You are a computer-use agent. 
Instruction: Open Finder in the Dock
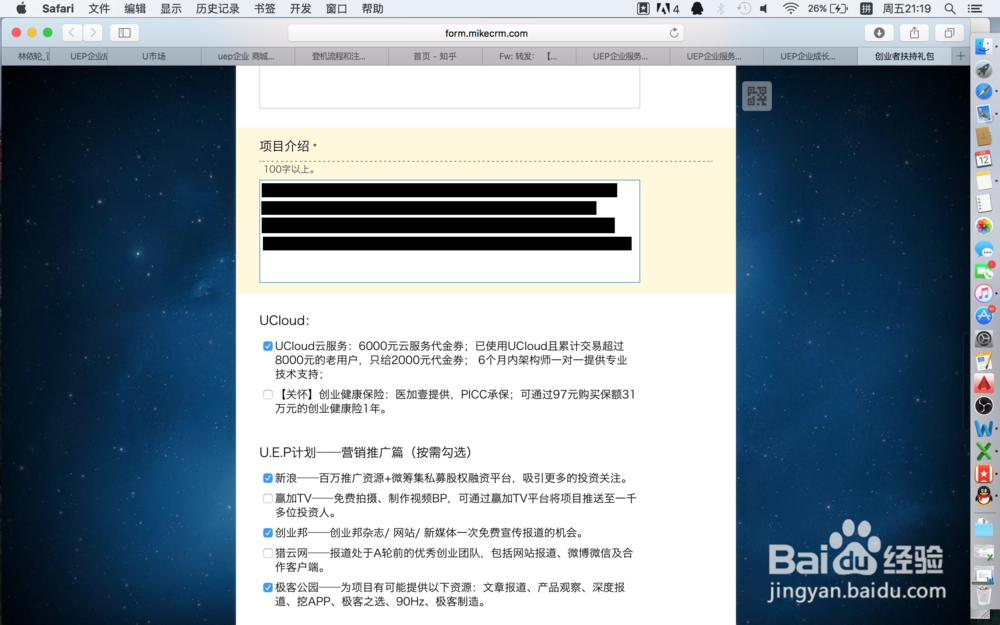983,45
